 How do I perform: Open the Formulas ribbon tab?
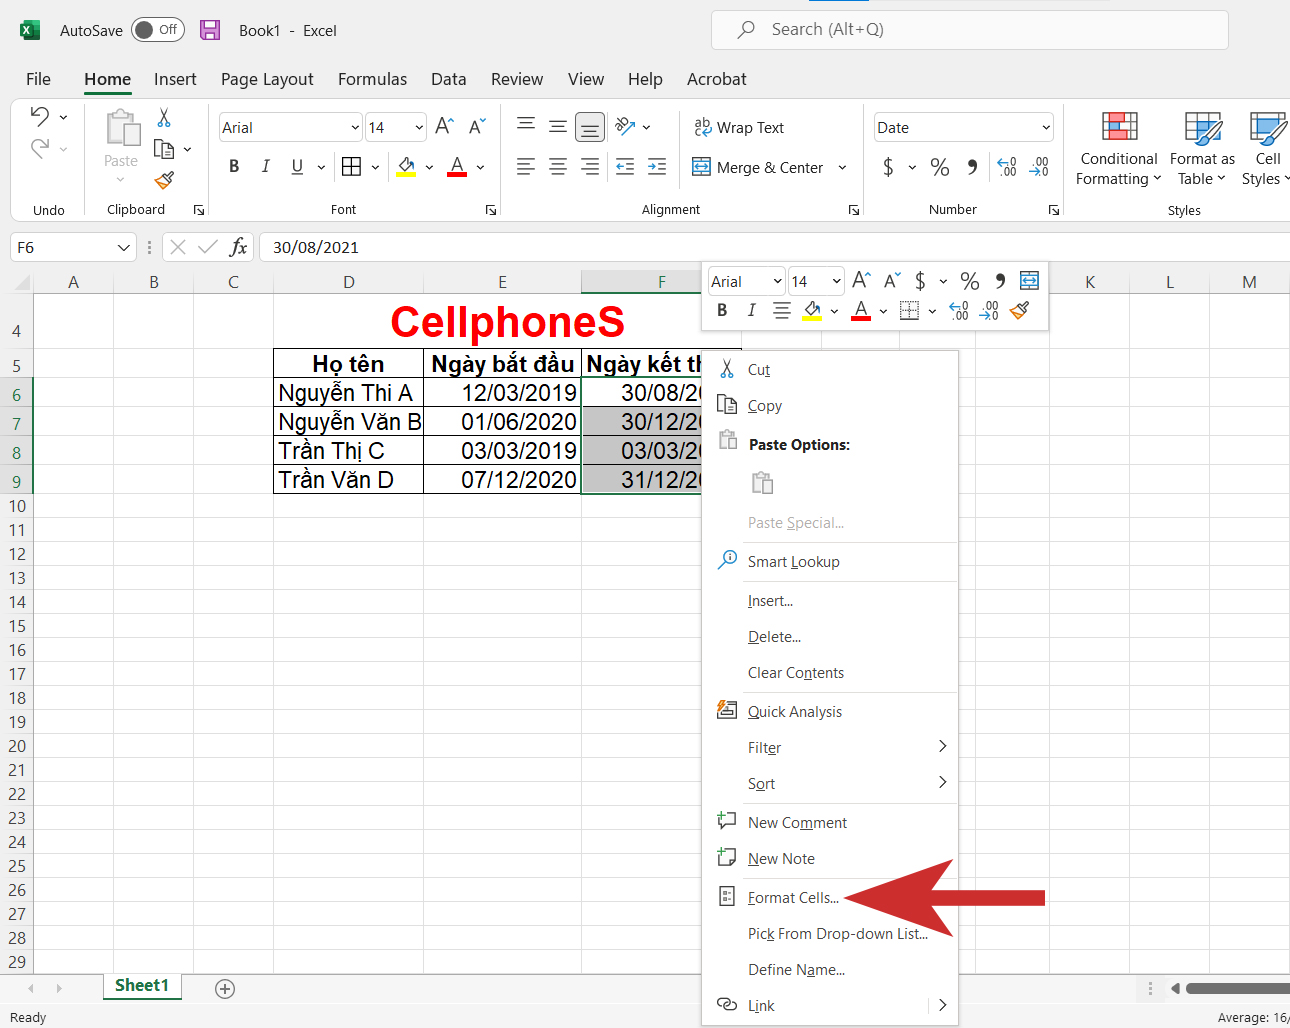click(x=372, y=79)
